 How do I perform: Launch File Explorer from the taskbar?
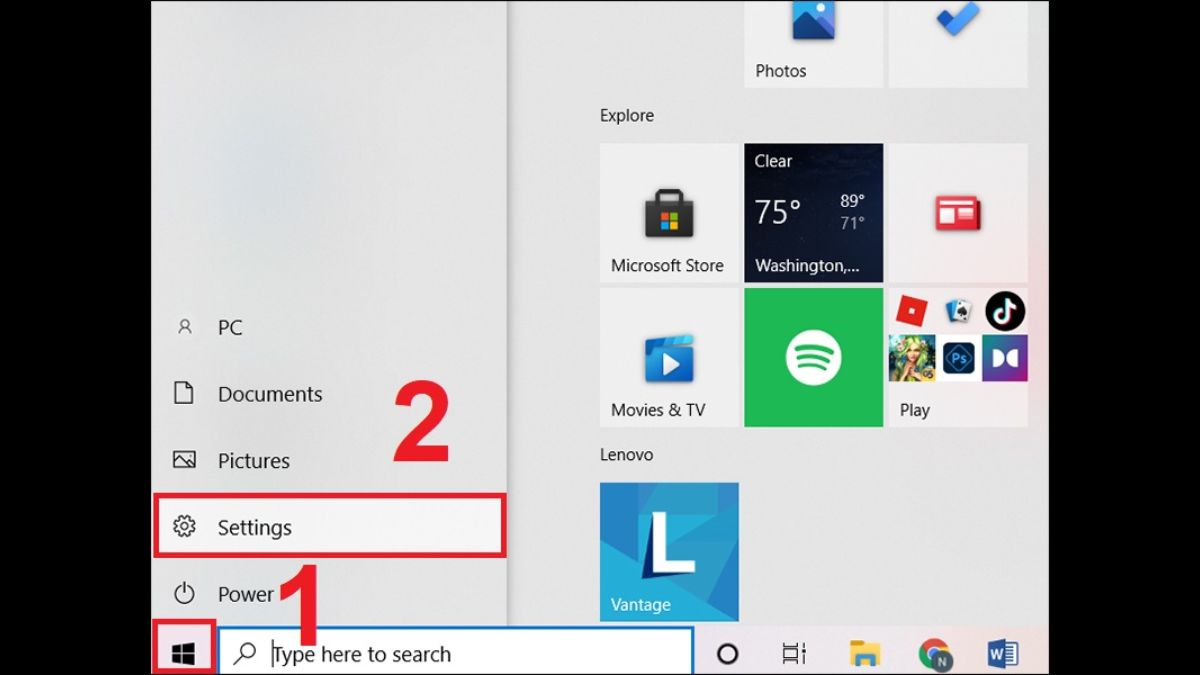point(864,654)
